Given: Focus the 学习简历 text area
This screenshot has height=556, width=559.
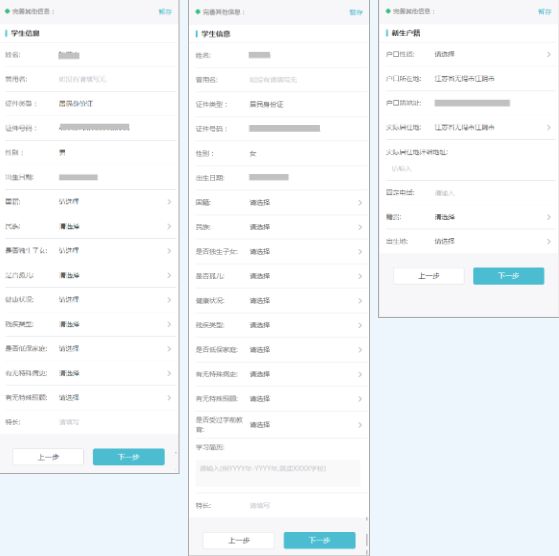Looking at the screenshot, I should pyautogui.click(x=278, y=473).
